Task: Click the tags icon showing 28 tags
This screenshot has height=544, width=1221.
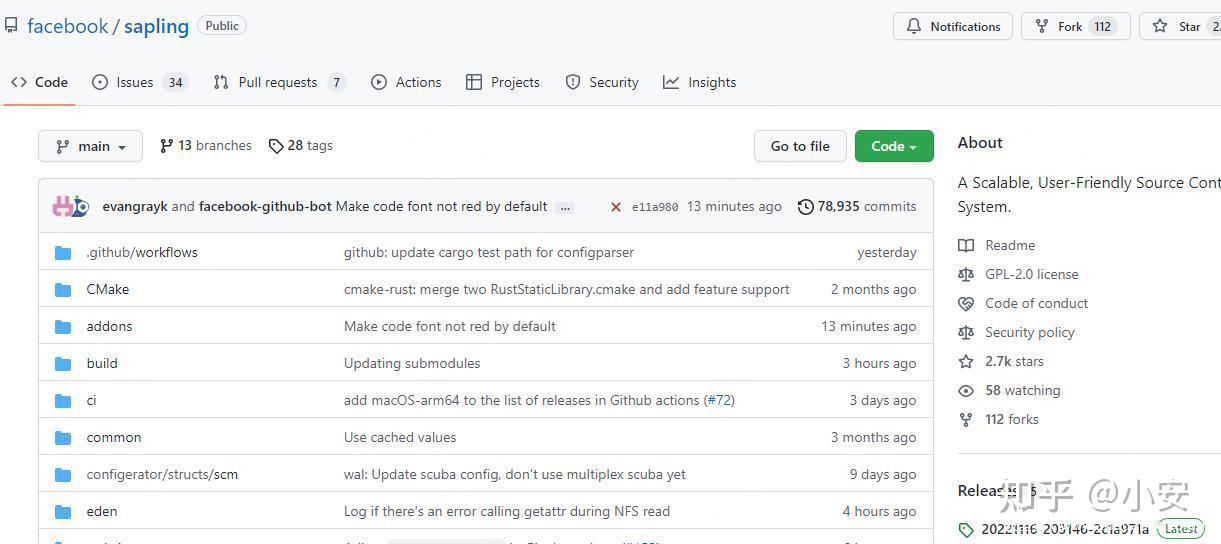Action: [276, 146]
